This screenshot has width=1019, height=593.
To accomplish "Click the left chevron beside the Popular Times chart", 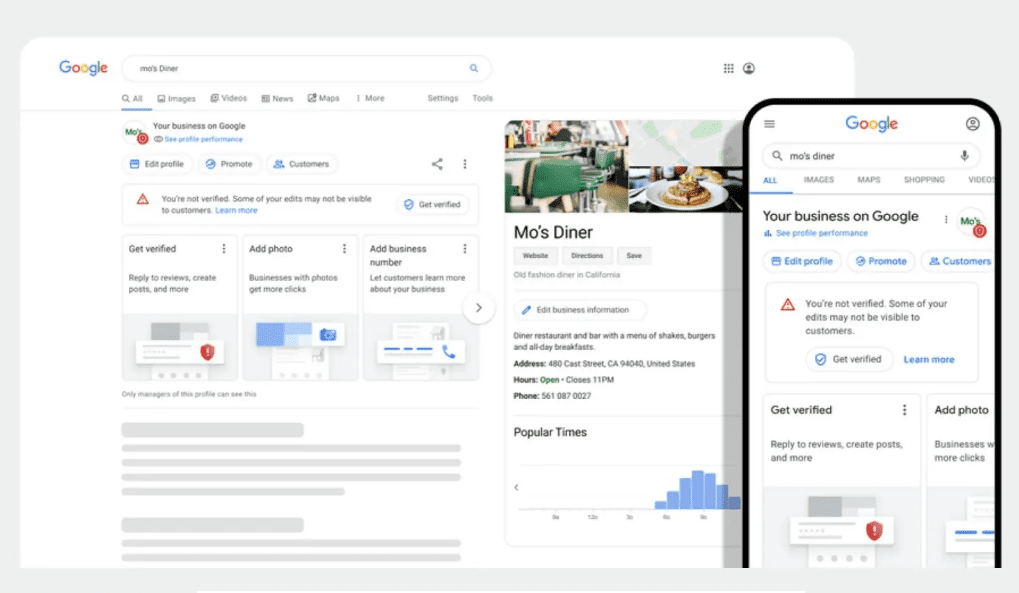I will point(515,487).
